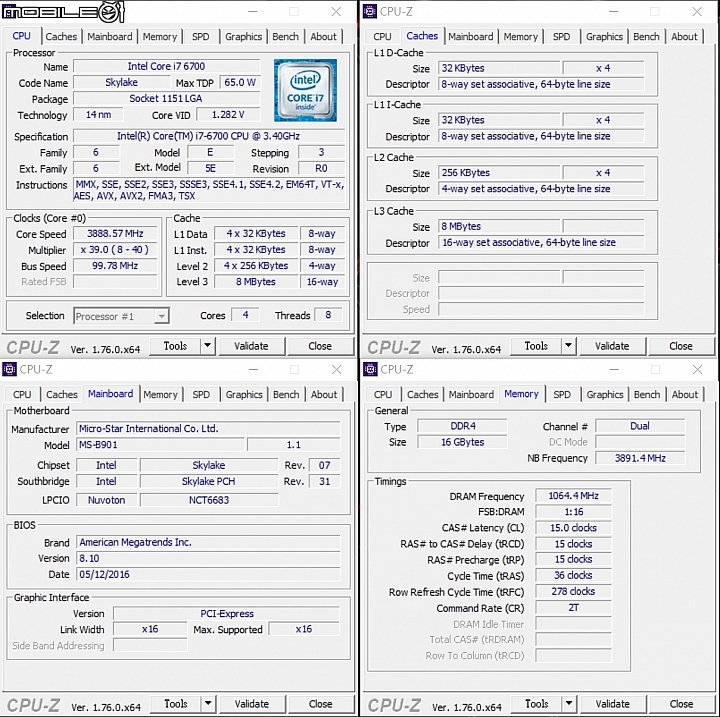Switch to Graphics tab in CPU window
The image size is (720, 717).
tap(243, 37)
